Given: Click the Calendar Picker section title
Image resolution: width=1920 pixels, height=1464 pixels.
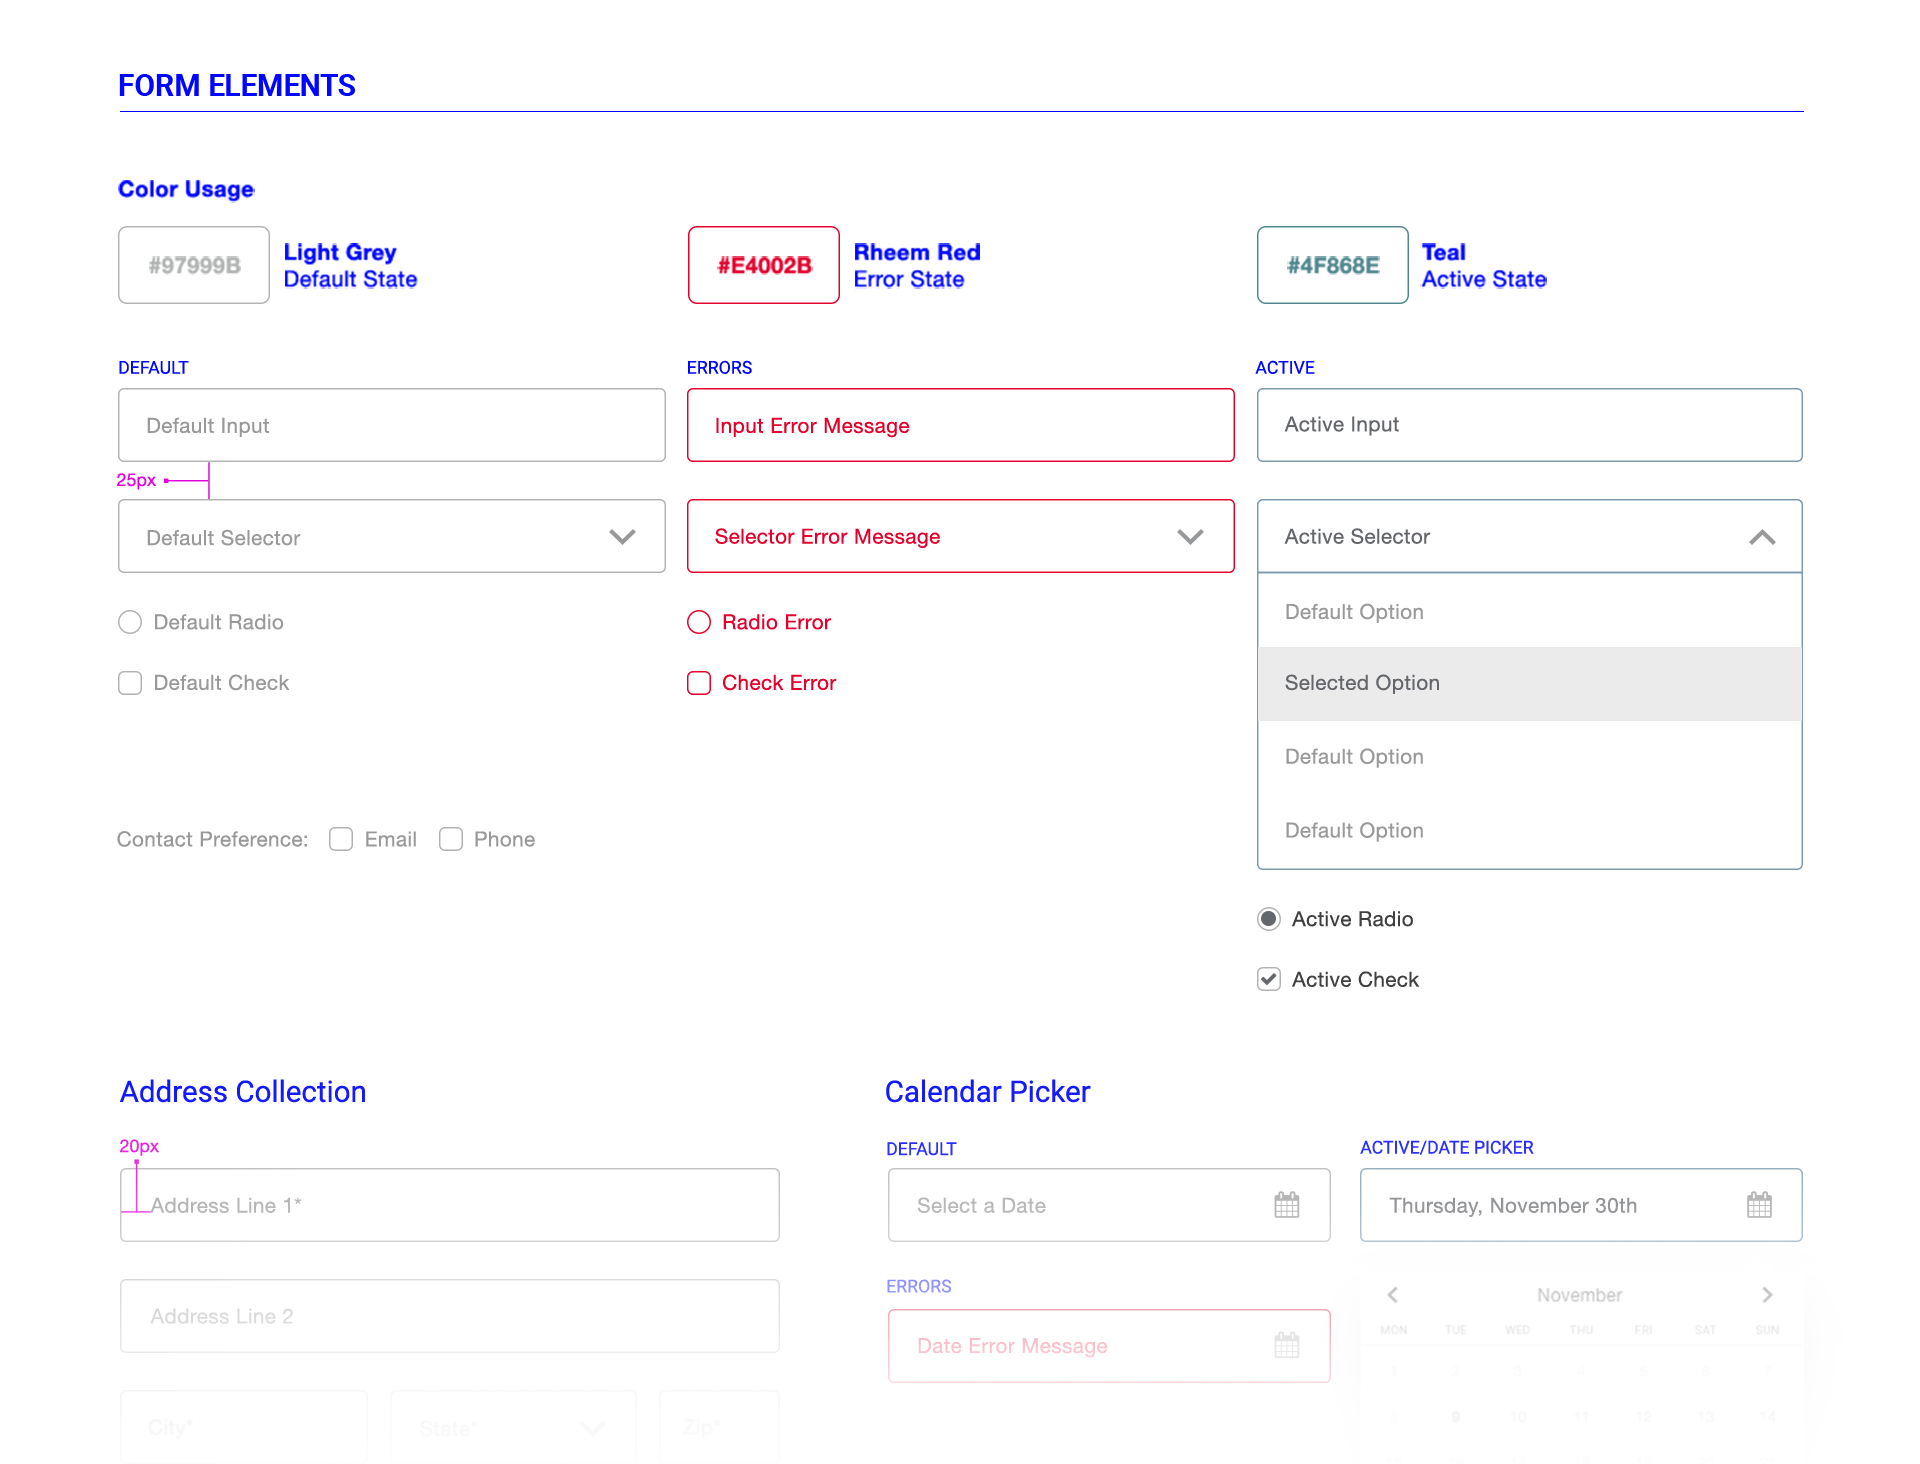Looking at the screenshot, I should click(987, 1091).
